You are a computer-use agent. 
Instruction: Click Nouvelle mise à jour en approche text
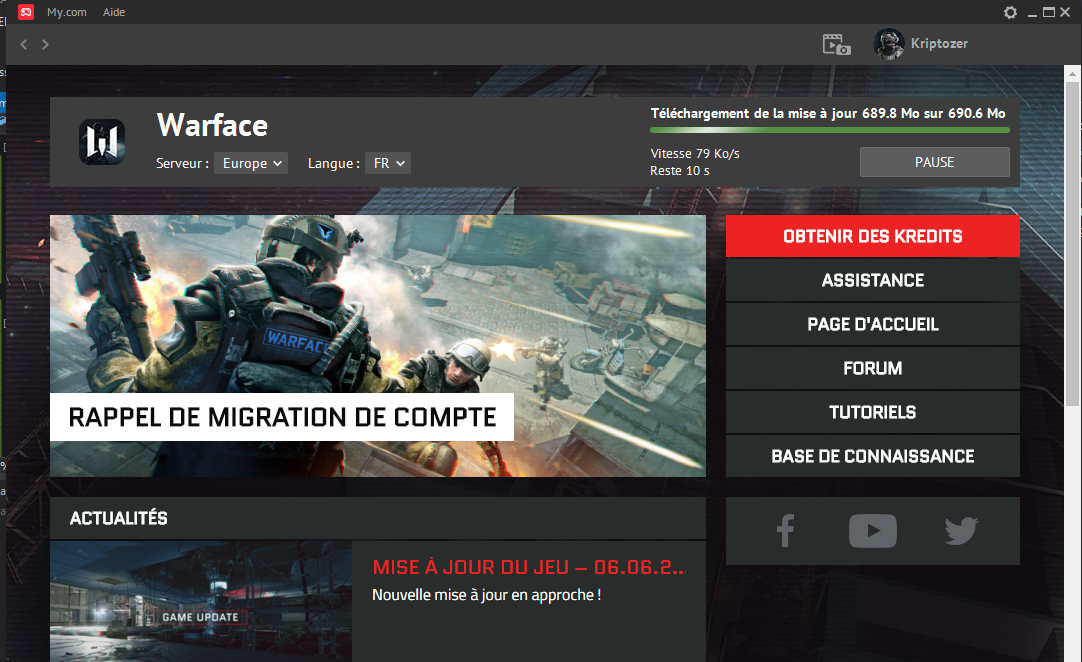click(486, 595)
